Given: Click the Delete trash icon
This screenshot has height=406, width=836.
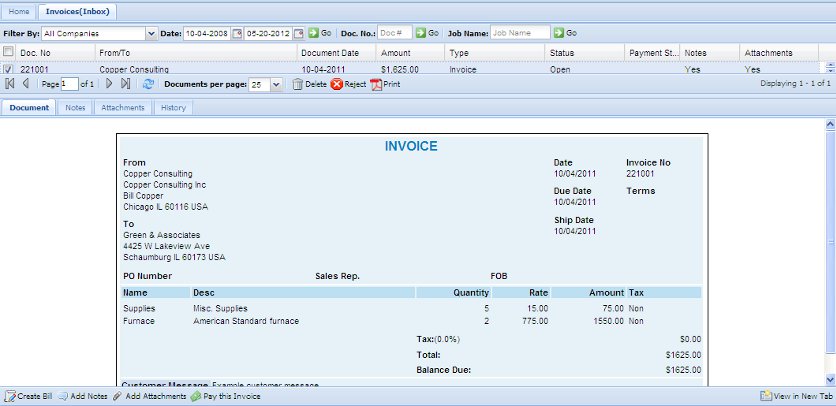Looking at the screenshot, I should [297, 85].
